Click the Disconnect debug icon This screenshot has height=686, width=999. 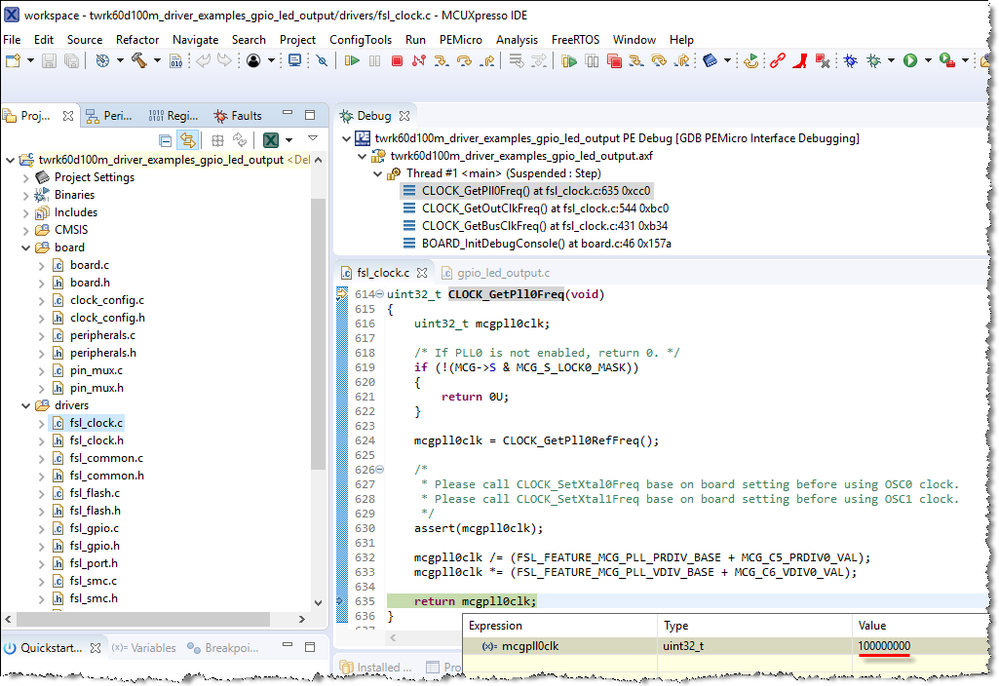click(x=419, y=61)
